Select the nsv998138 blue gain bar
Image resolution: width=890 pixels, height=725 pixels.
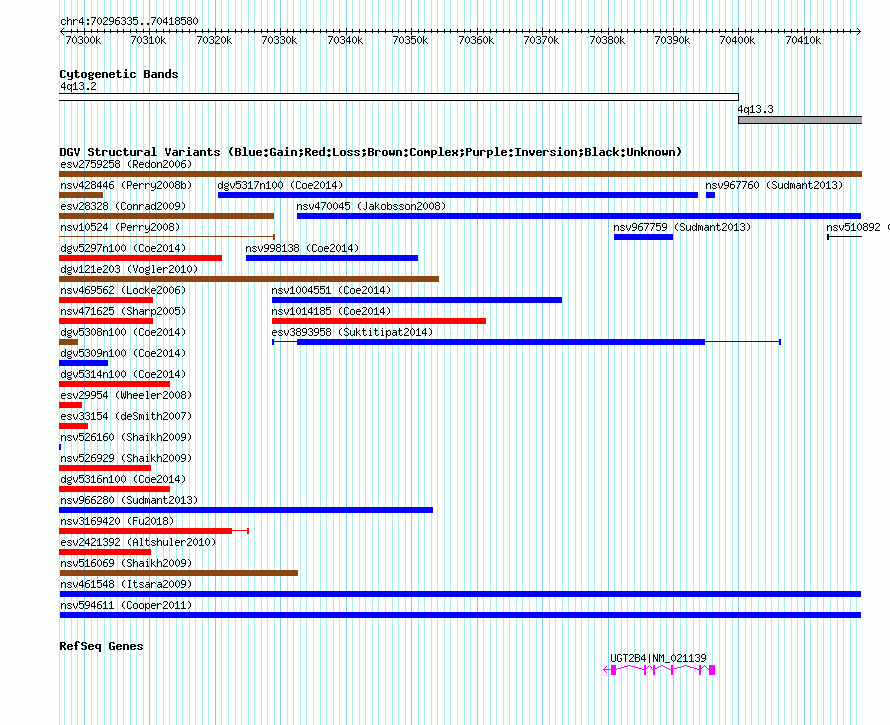(332, 258)
